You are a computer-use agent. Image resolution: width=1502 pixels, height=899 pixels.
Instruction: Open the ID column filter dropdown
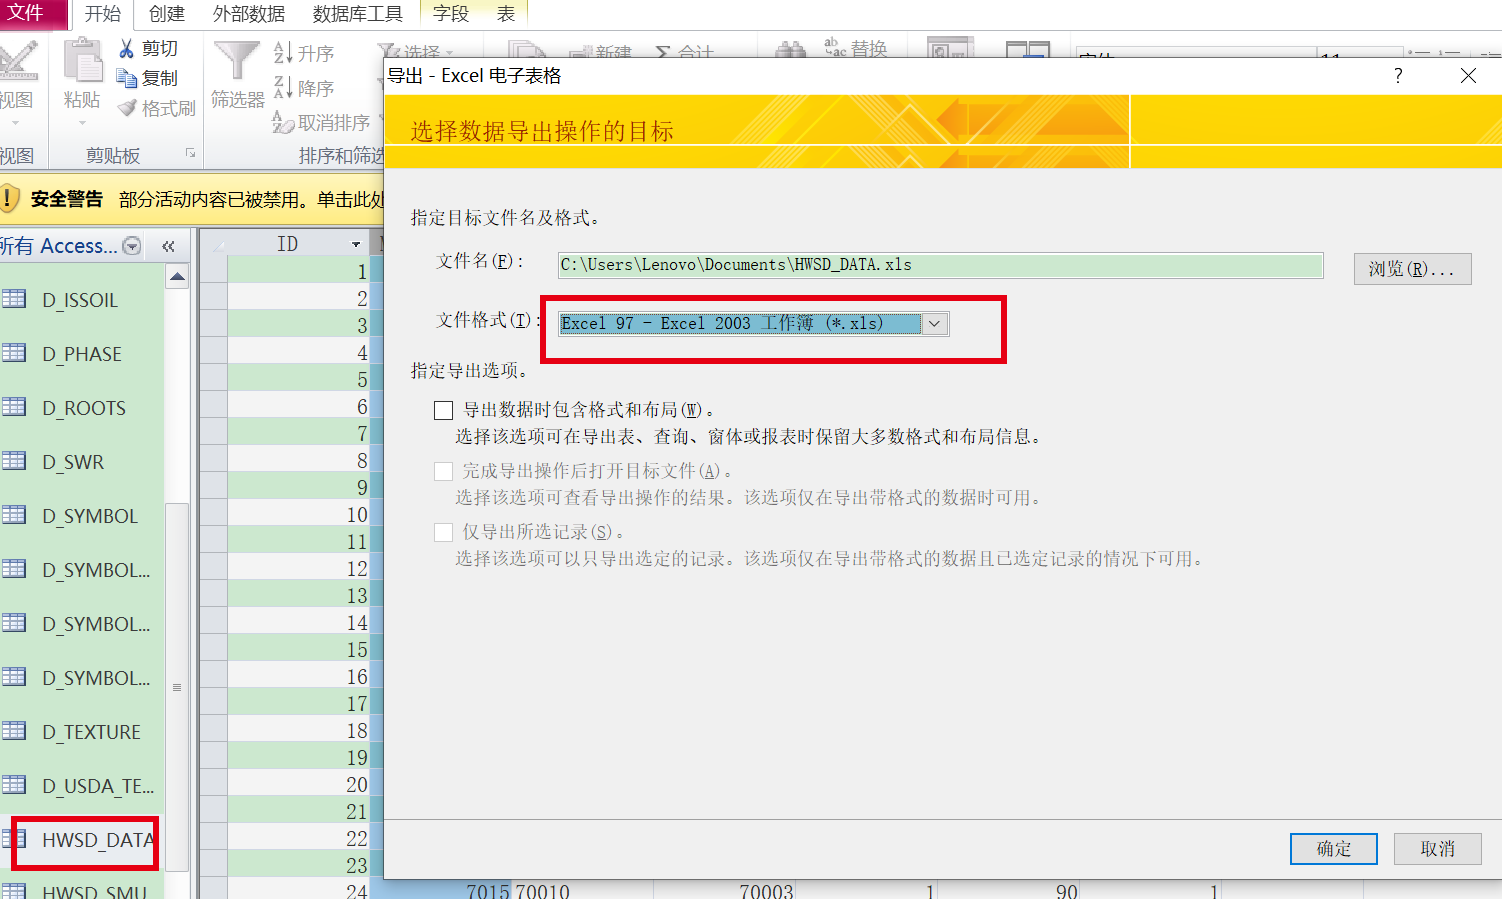[357, 243]
